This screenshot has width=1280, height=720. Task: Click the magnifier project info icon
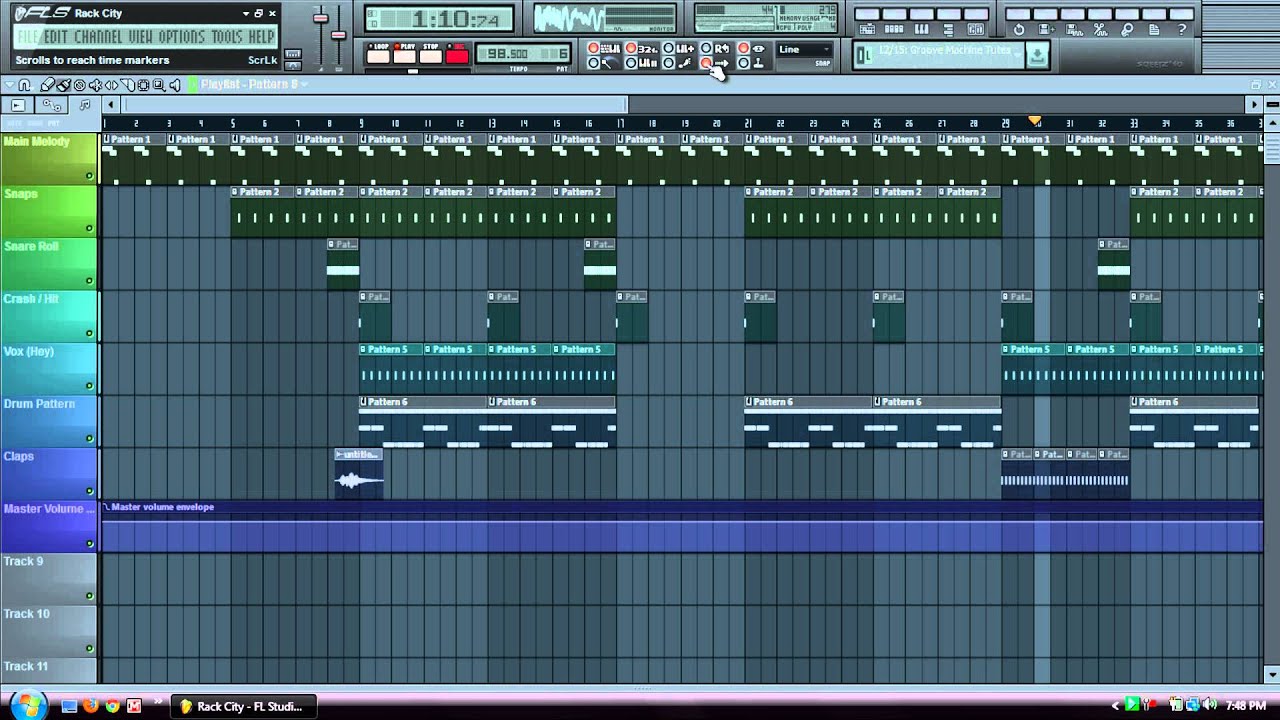1127,29
